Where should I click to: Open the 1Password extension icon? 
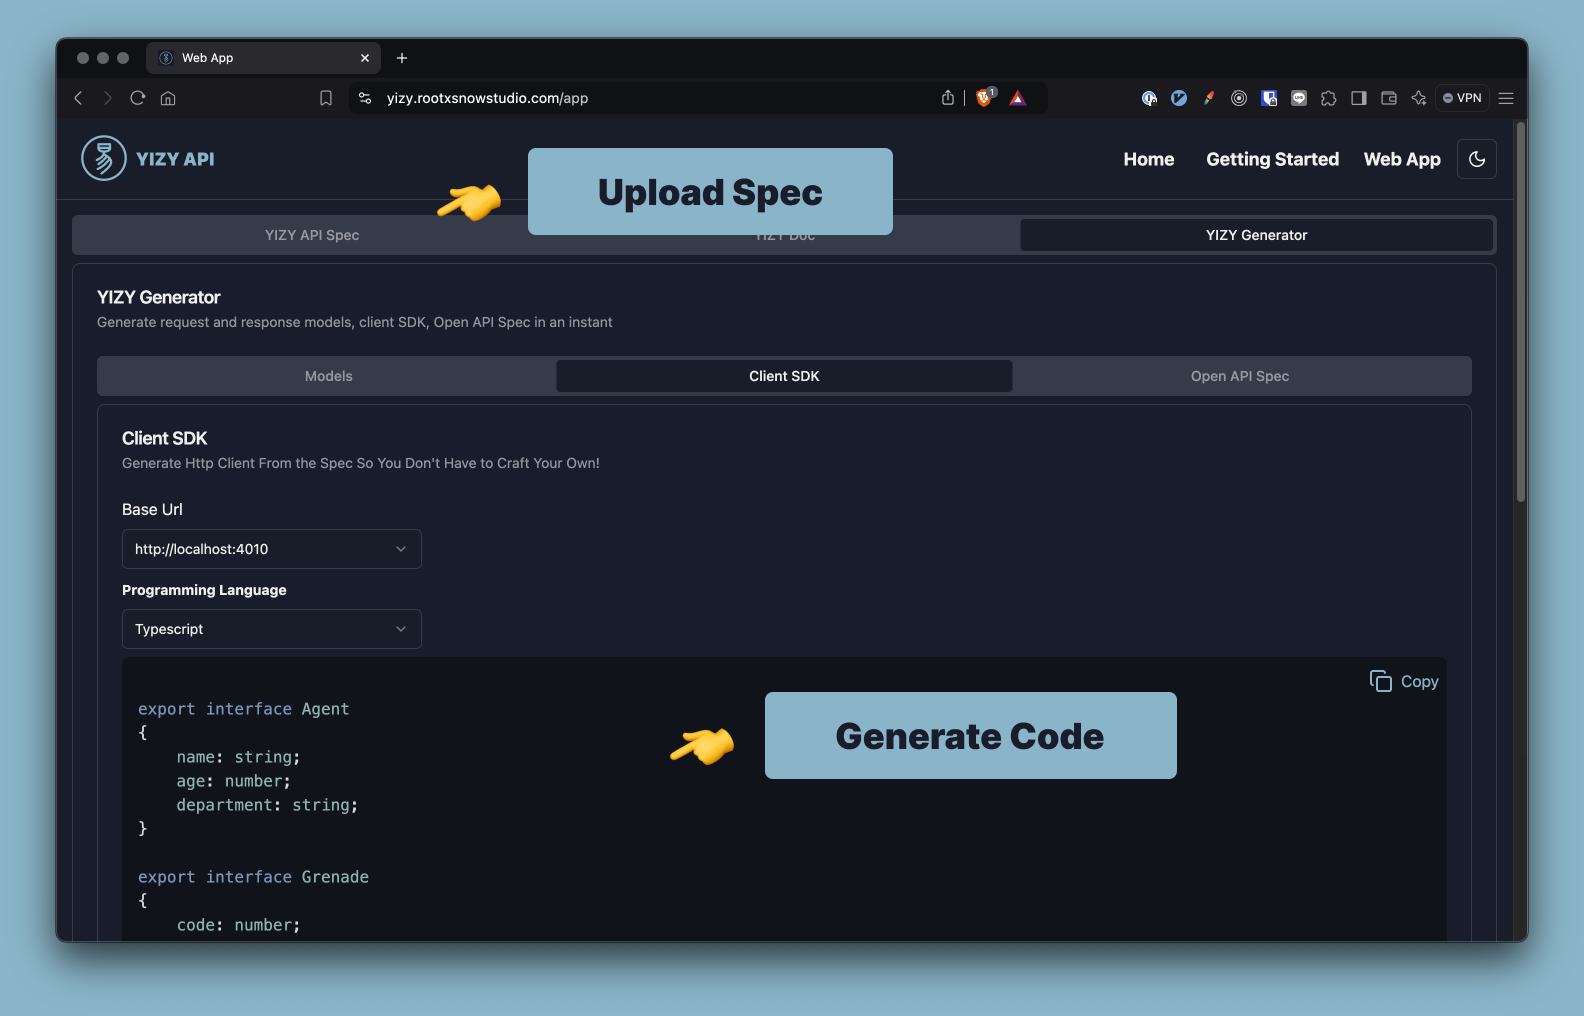click(1149, 98)
